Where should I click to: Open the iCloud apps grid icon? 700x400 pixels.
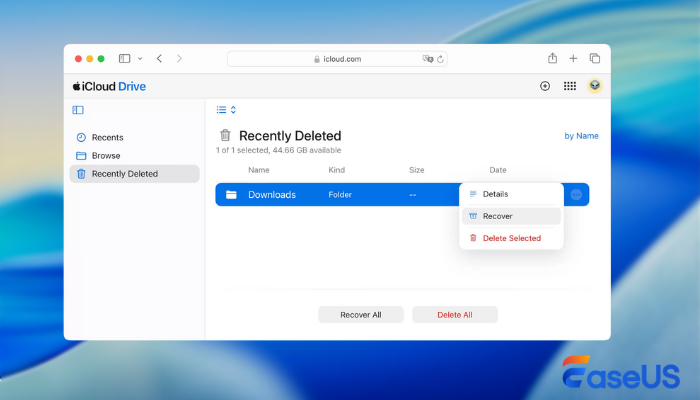point(570,86)
